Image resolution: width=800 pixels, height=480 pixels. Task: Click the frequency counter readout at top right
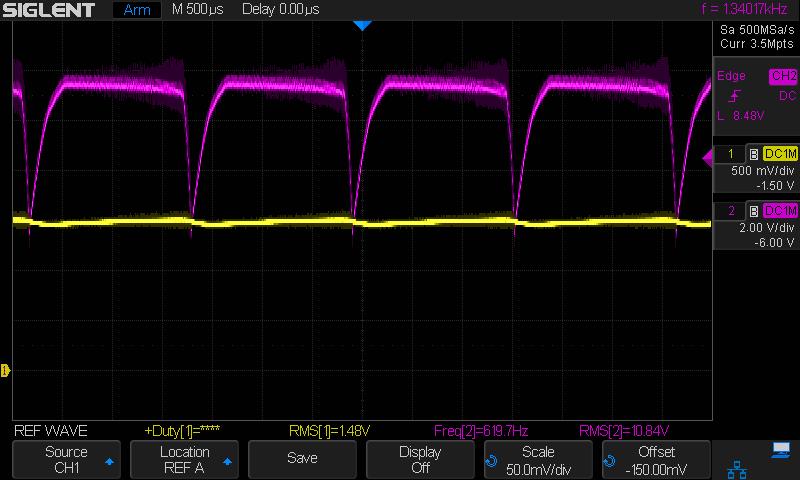coord(744,9)
